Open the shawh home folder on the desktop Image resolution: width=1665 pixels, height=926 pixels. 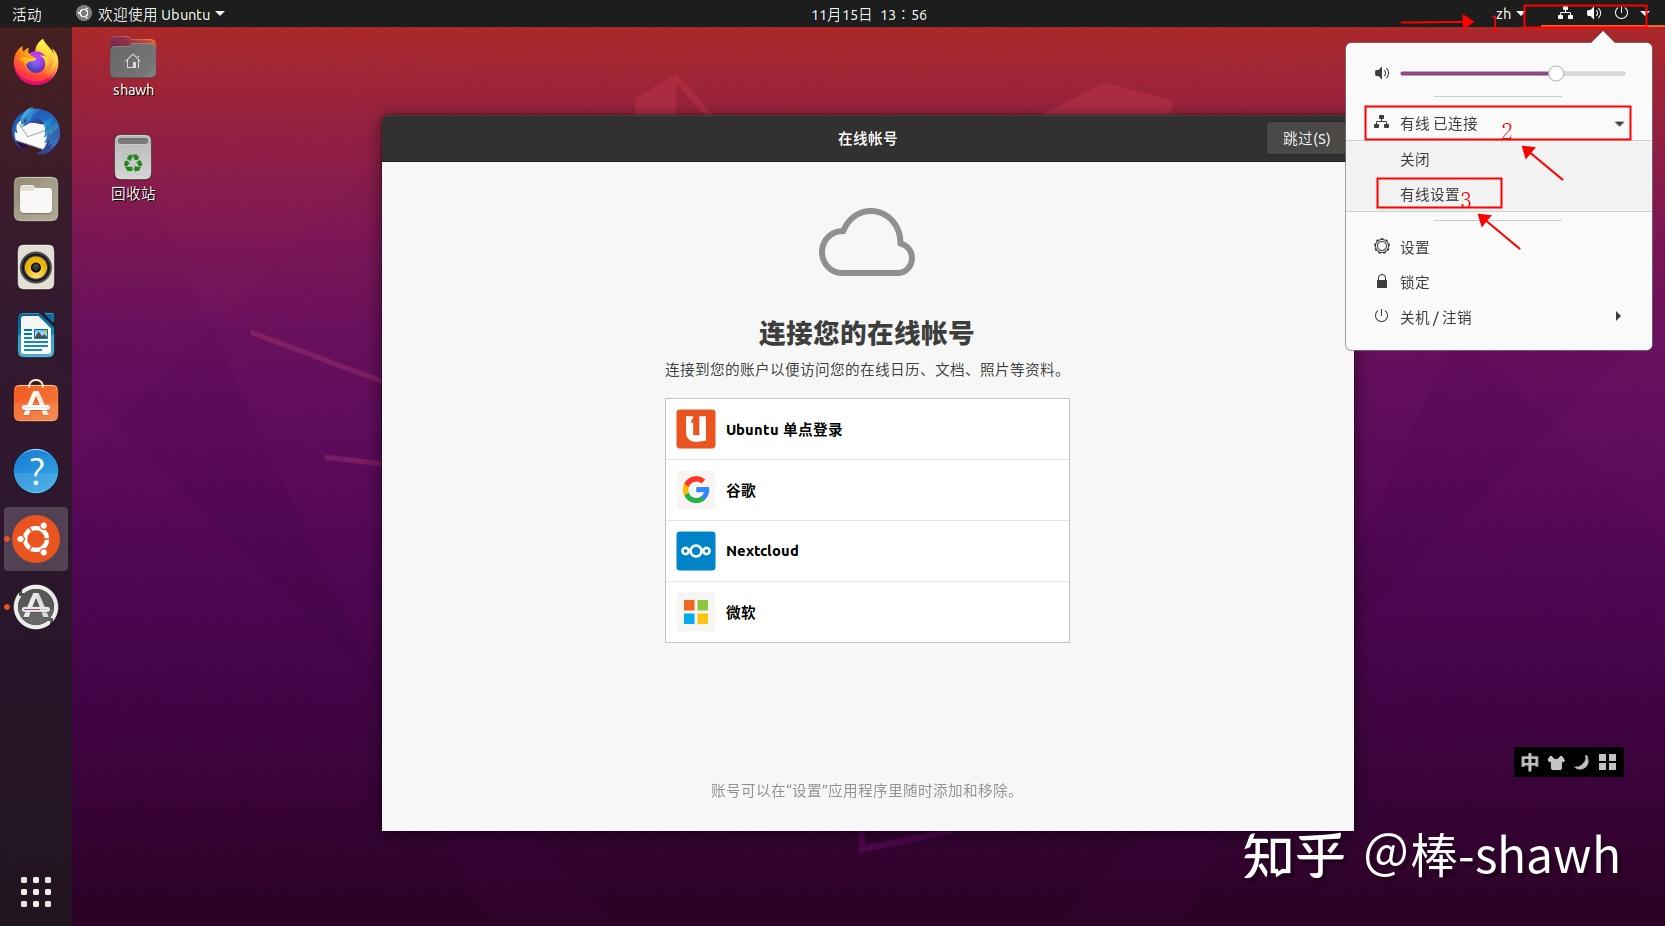coord(132,67)
